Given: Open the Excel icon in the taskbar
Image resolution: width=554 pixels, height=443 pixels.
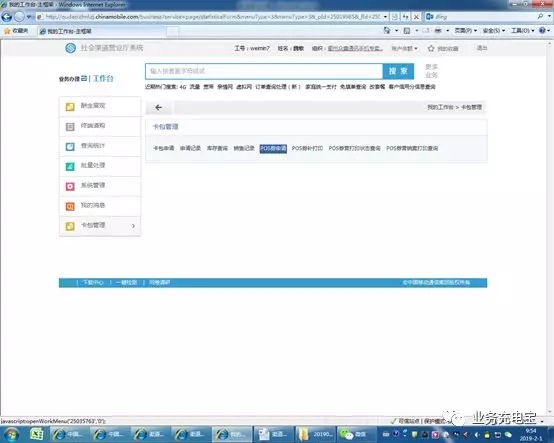Looking at the screenshot, I should click(36, 434).
